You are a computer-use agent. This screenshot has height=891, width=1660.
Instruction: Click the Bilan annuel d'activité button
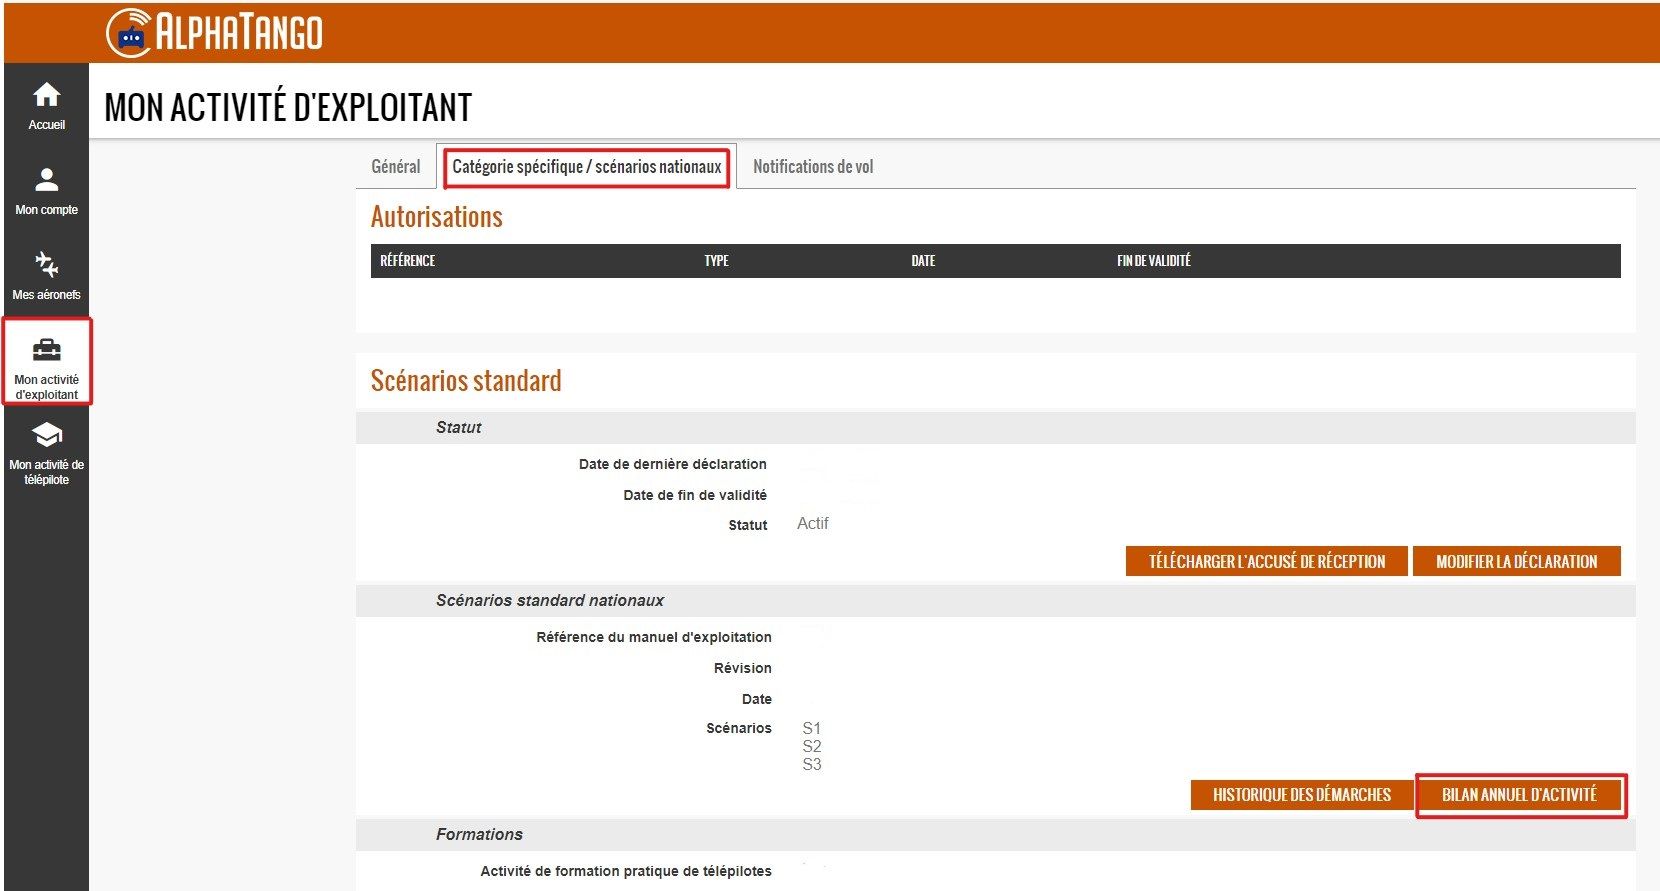[1519, 795]
